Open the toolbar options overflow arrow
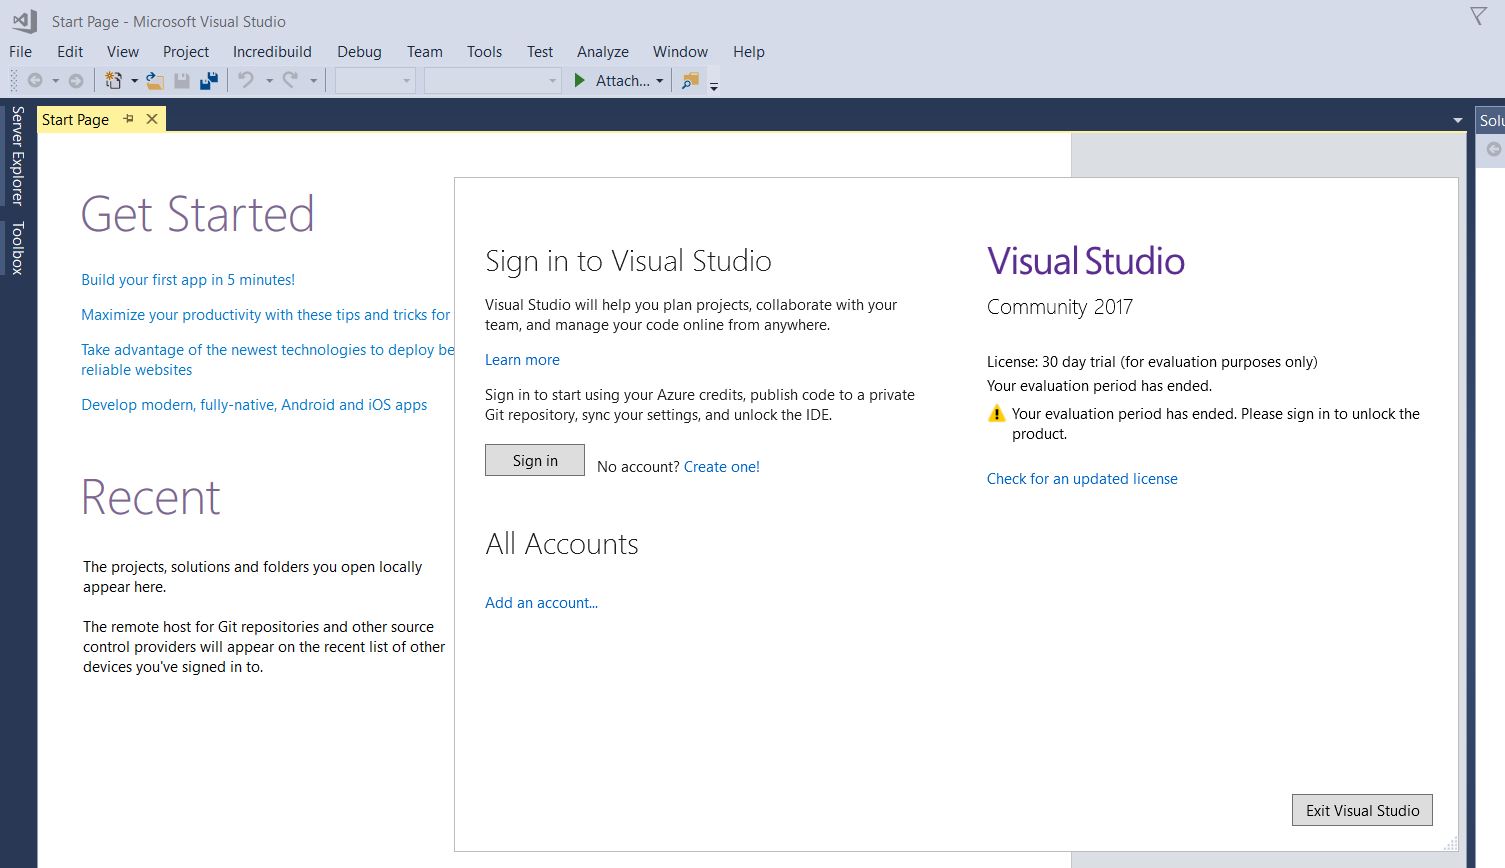The width and height of the screenshot is (1505, 868). [x=714, y=86]
